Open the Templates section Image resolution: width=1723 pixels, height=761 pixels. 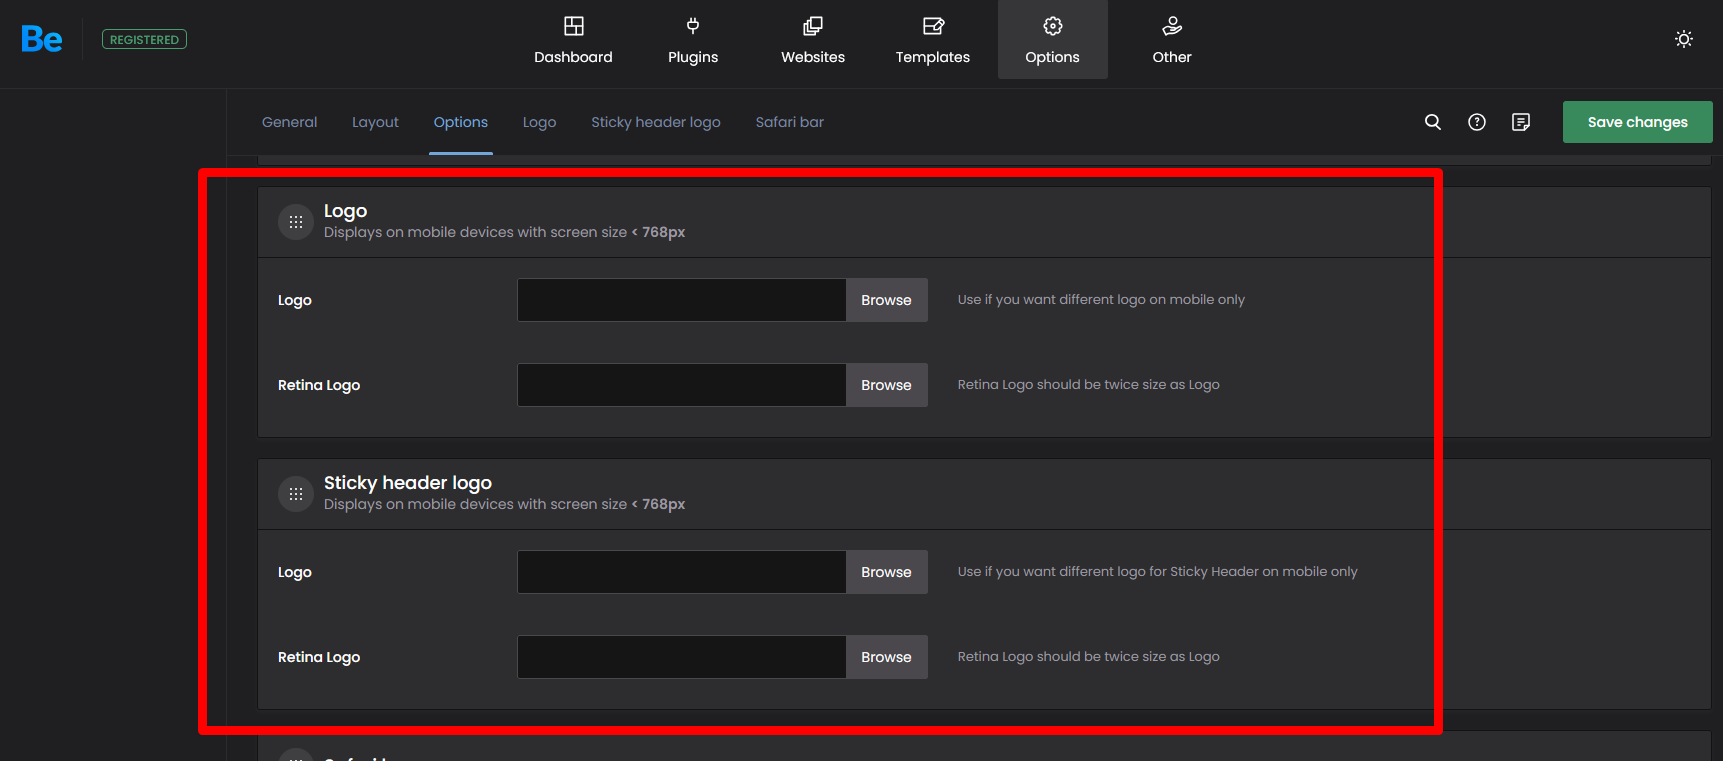point(932,40)
